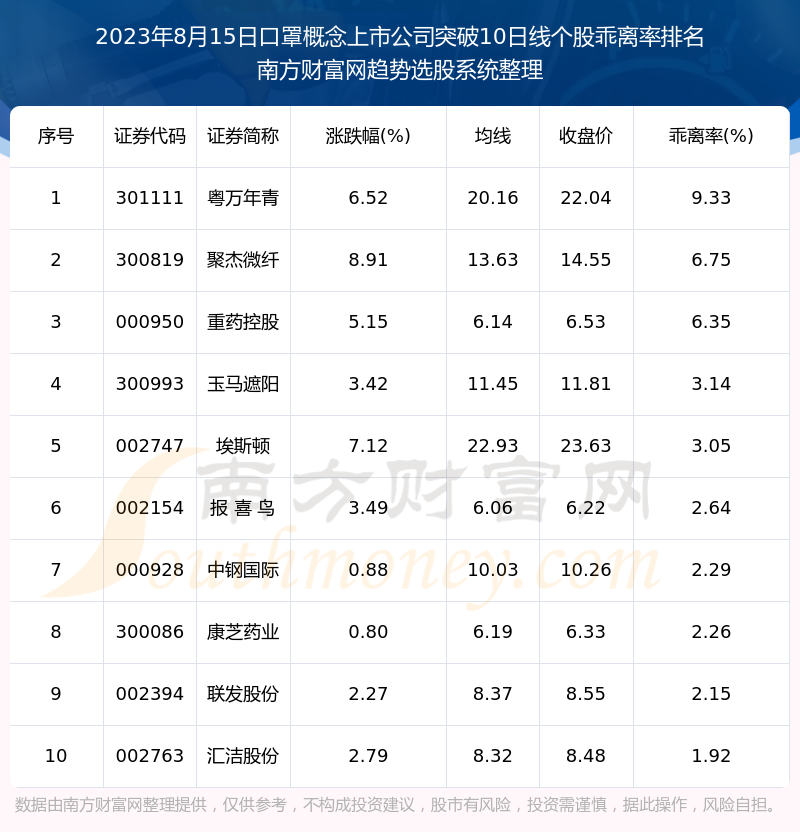Click the subtitle '南方财富网趋势选股系统整理'
The height and width of the screenshot is (832, 800).
pos(399,71)
